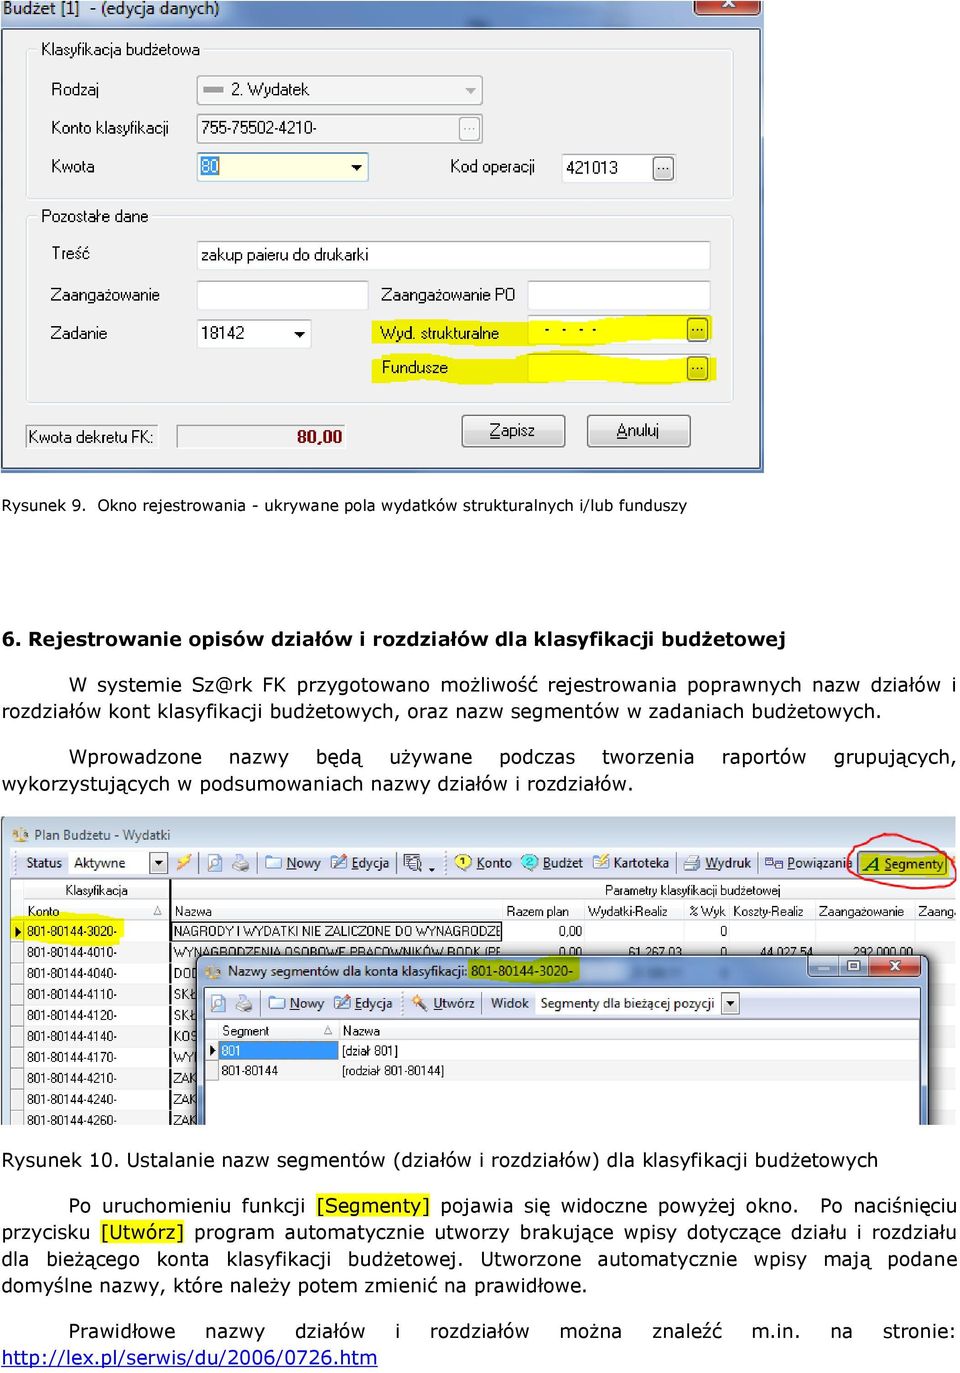960x1373 pixels.
Task: Click the lightning bolt icon in Plan Budżetu toolbar
Action: pos(184,862)
